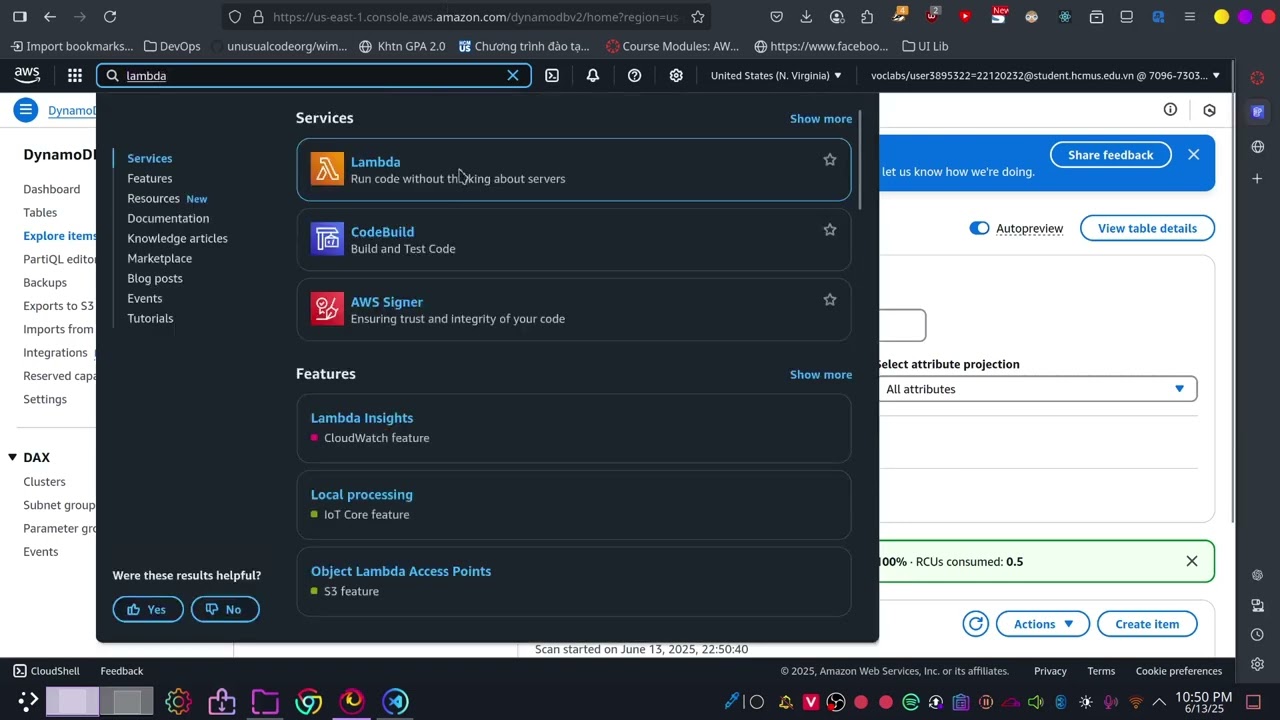Open browser downloads panel

tap(806, 16)
